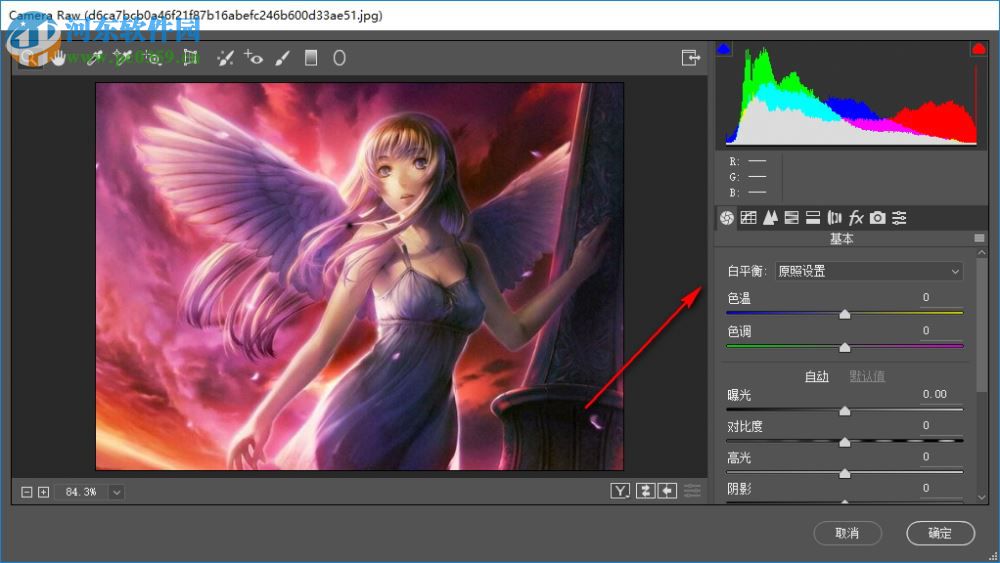Select the White Balance eyedropper tool
This screenshot has height=563, width=1000.
[x=94, y=58]
